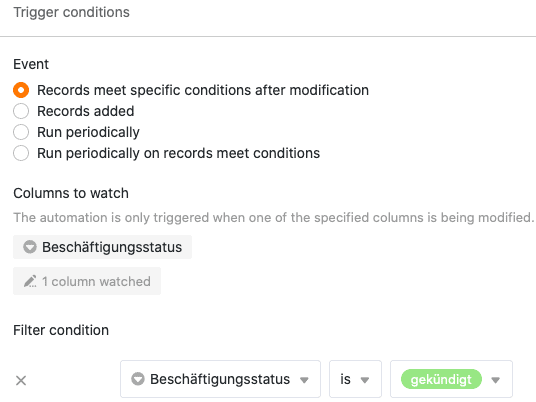This screenshot has width=536, height=402.
Task: Click the Beschäftigungsstatus text in filter dropdown
Action: coord(220,379)
